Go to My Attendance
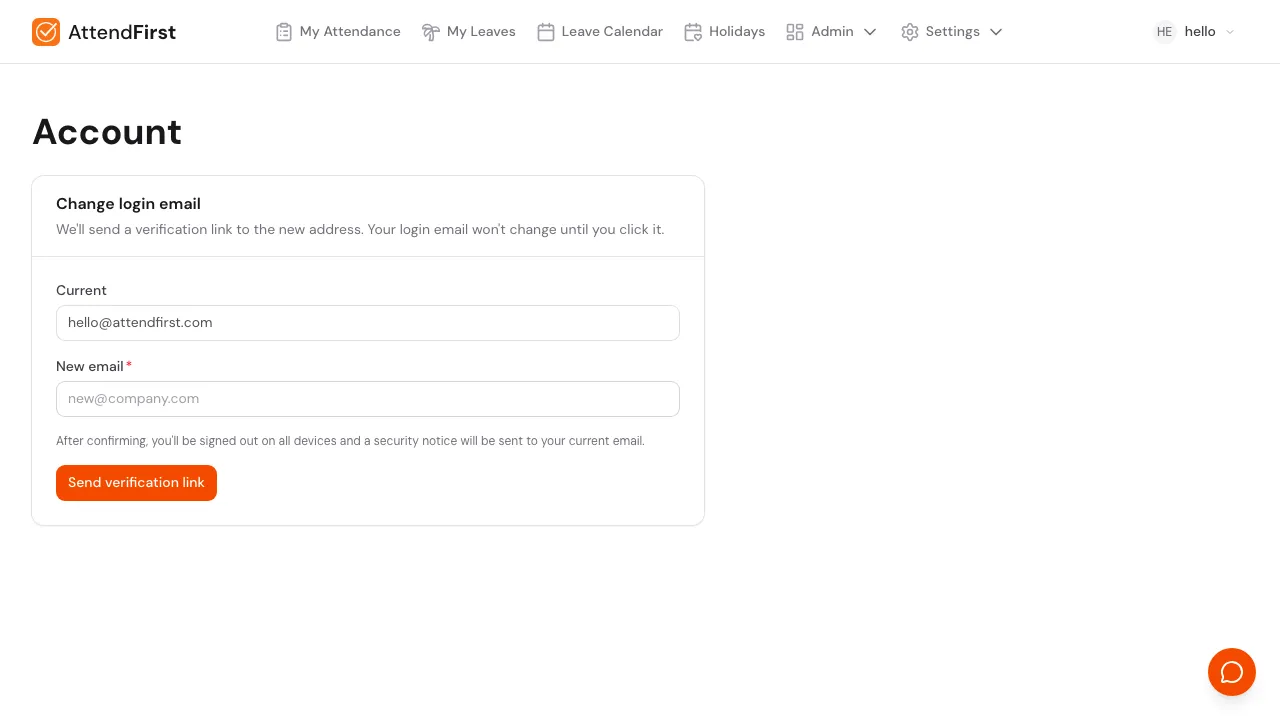This screenshot has height=720, width=1280. coord(350,32)
